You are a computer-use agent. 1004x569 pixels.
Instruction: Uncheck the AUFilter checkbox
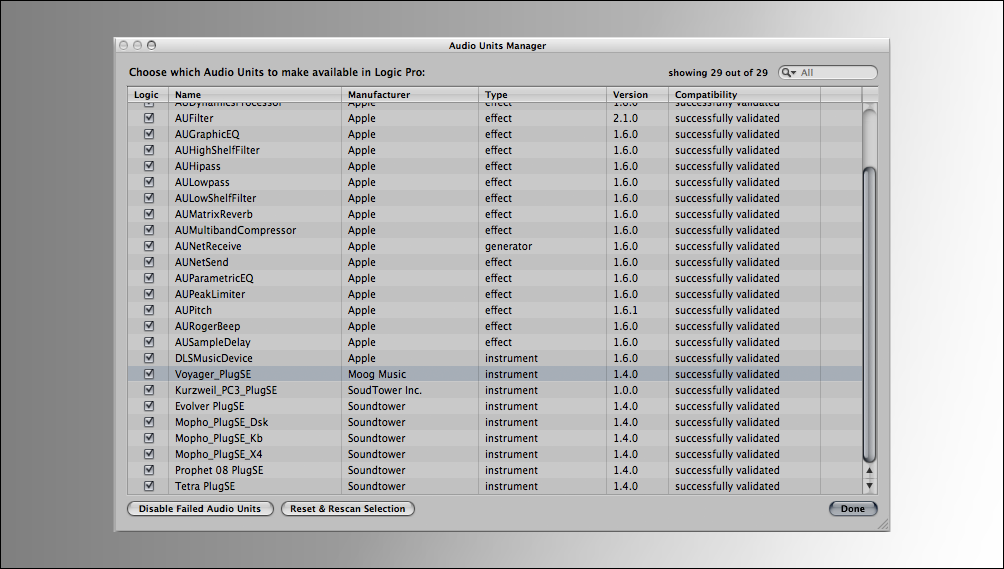coord(149,118)
